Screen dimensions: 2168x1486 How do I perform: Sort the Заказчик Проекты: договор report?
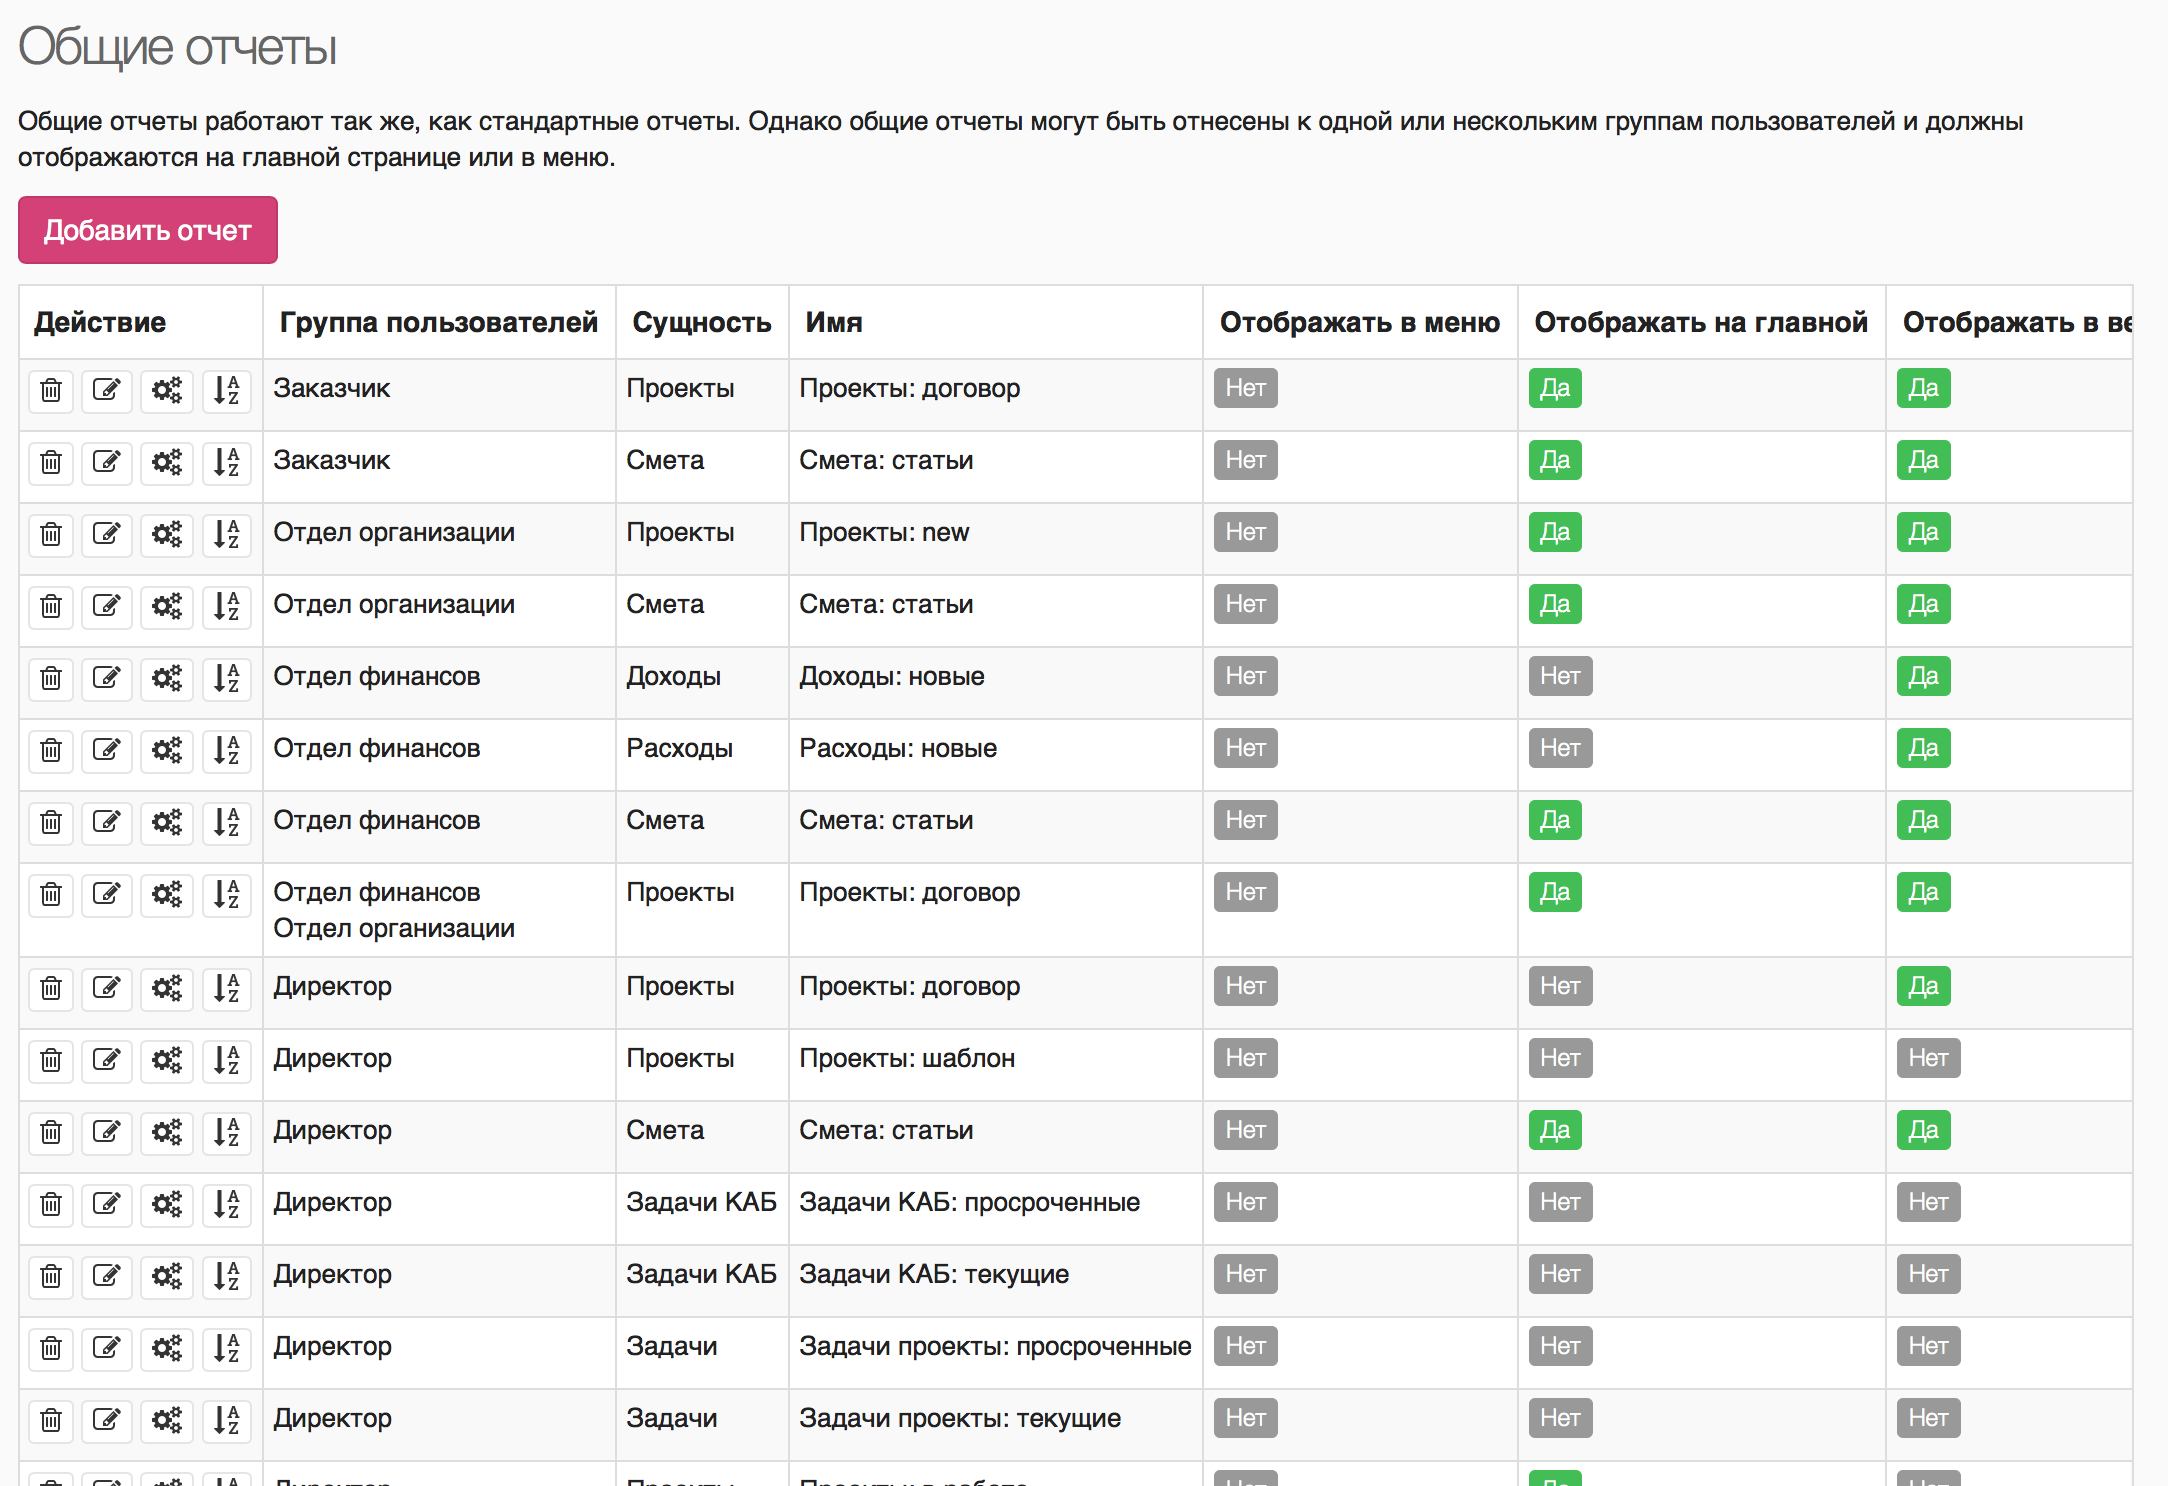click(227, 390)
